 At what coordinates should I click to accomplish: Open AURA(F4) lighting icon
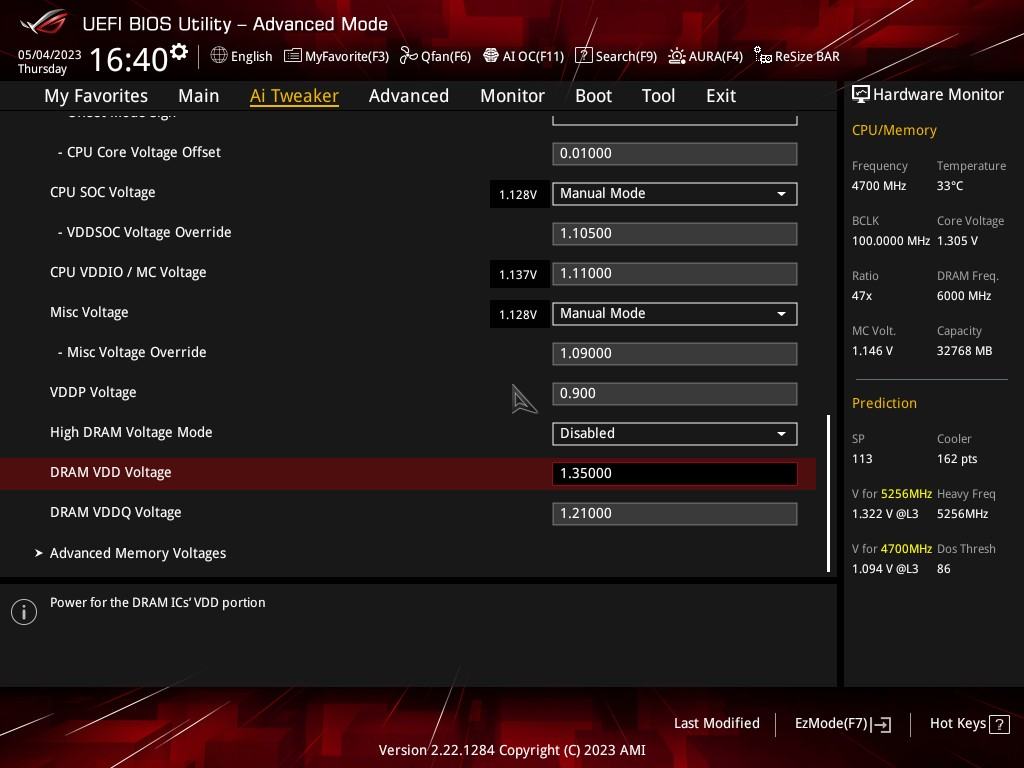coord(677,56)
